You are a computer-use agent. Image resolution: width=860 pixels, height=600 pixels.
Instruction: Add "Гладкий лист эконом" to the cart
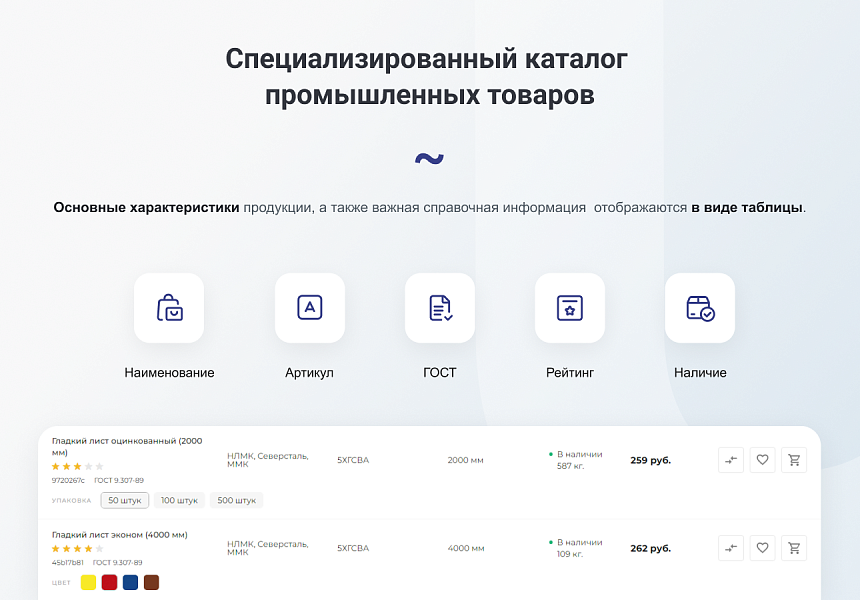point(794,548)
